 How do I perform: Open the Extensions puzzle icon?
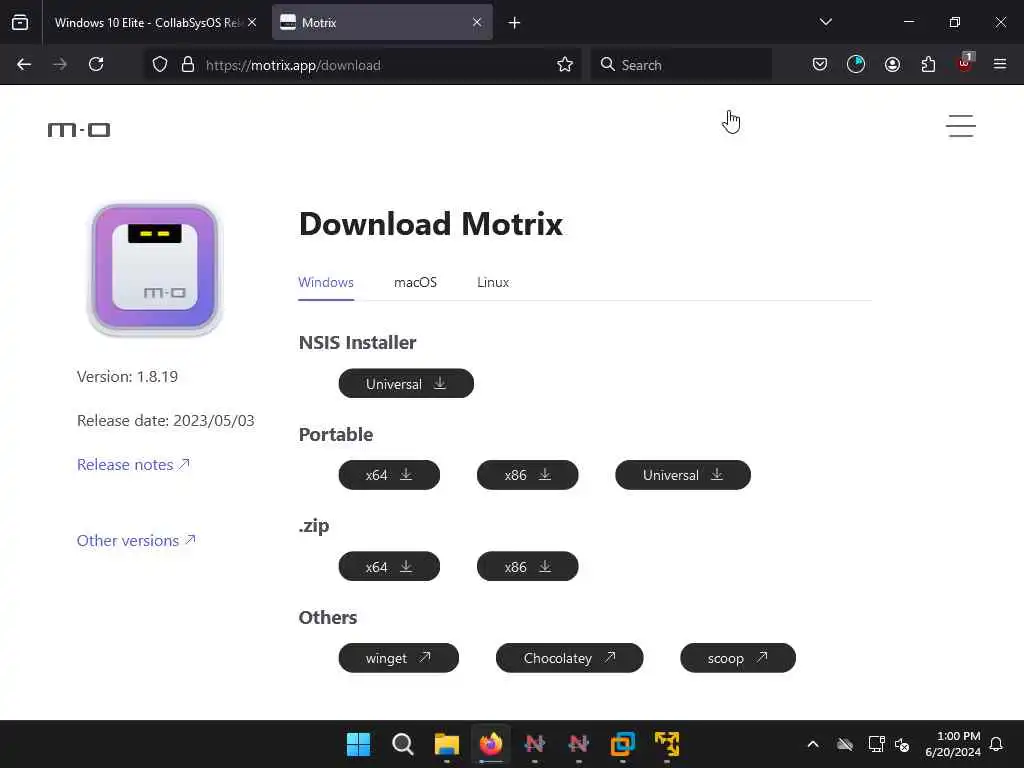tap(928, 65)
